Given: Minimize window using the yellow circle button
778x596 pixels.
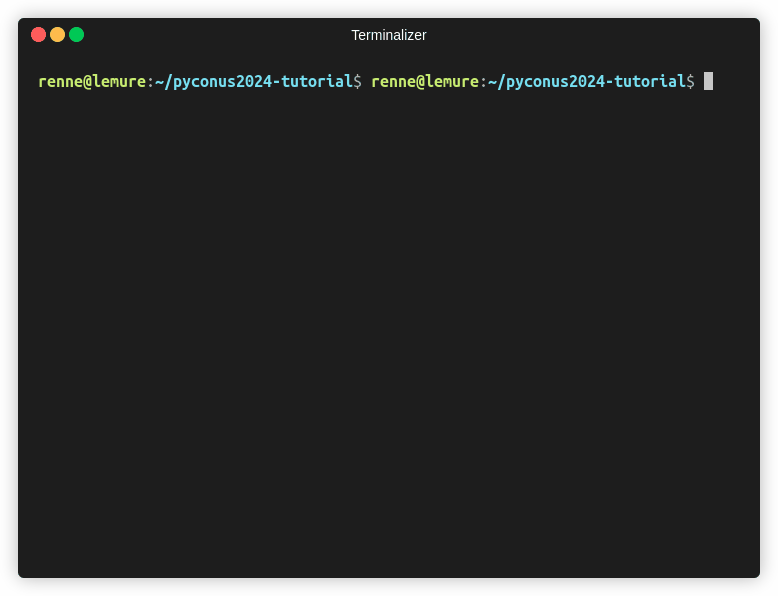Looking at the screenshot, I should tap(58, 35).
